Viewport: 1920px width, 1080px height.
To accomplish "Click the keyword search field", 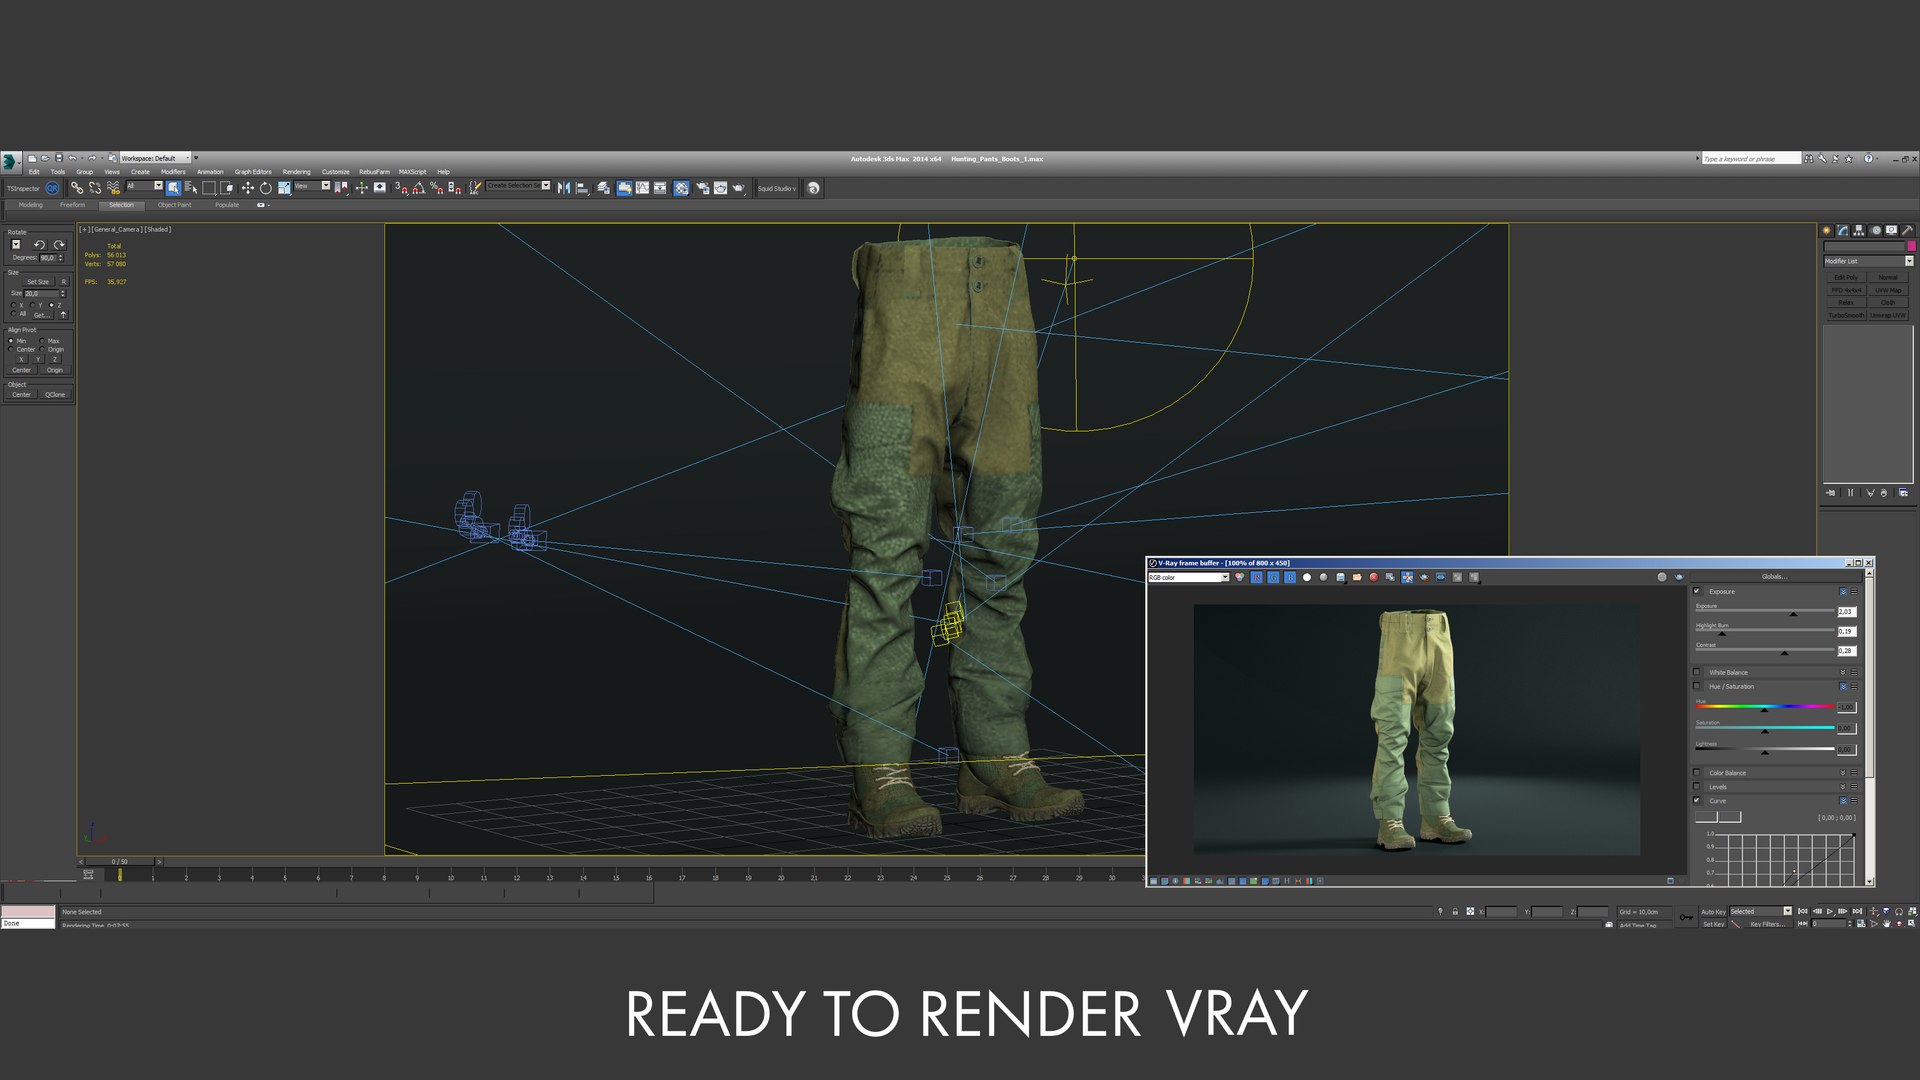I will point(1750,158).
